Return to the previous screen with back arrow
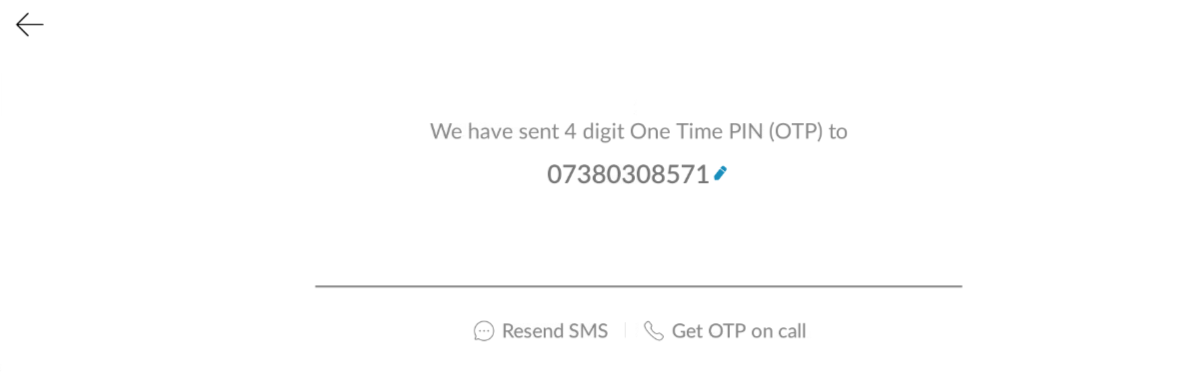The width and height of the screenshot is (1186, 372). click(x=29, y=25)
